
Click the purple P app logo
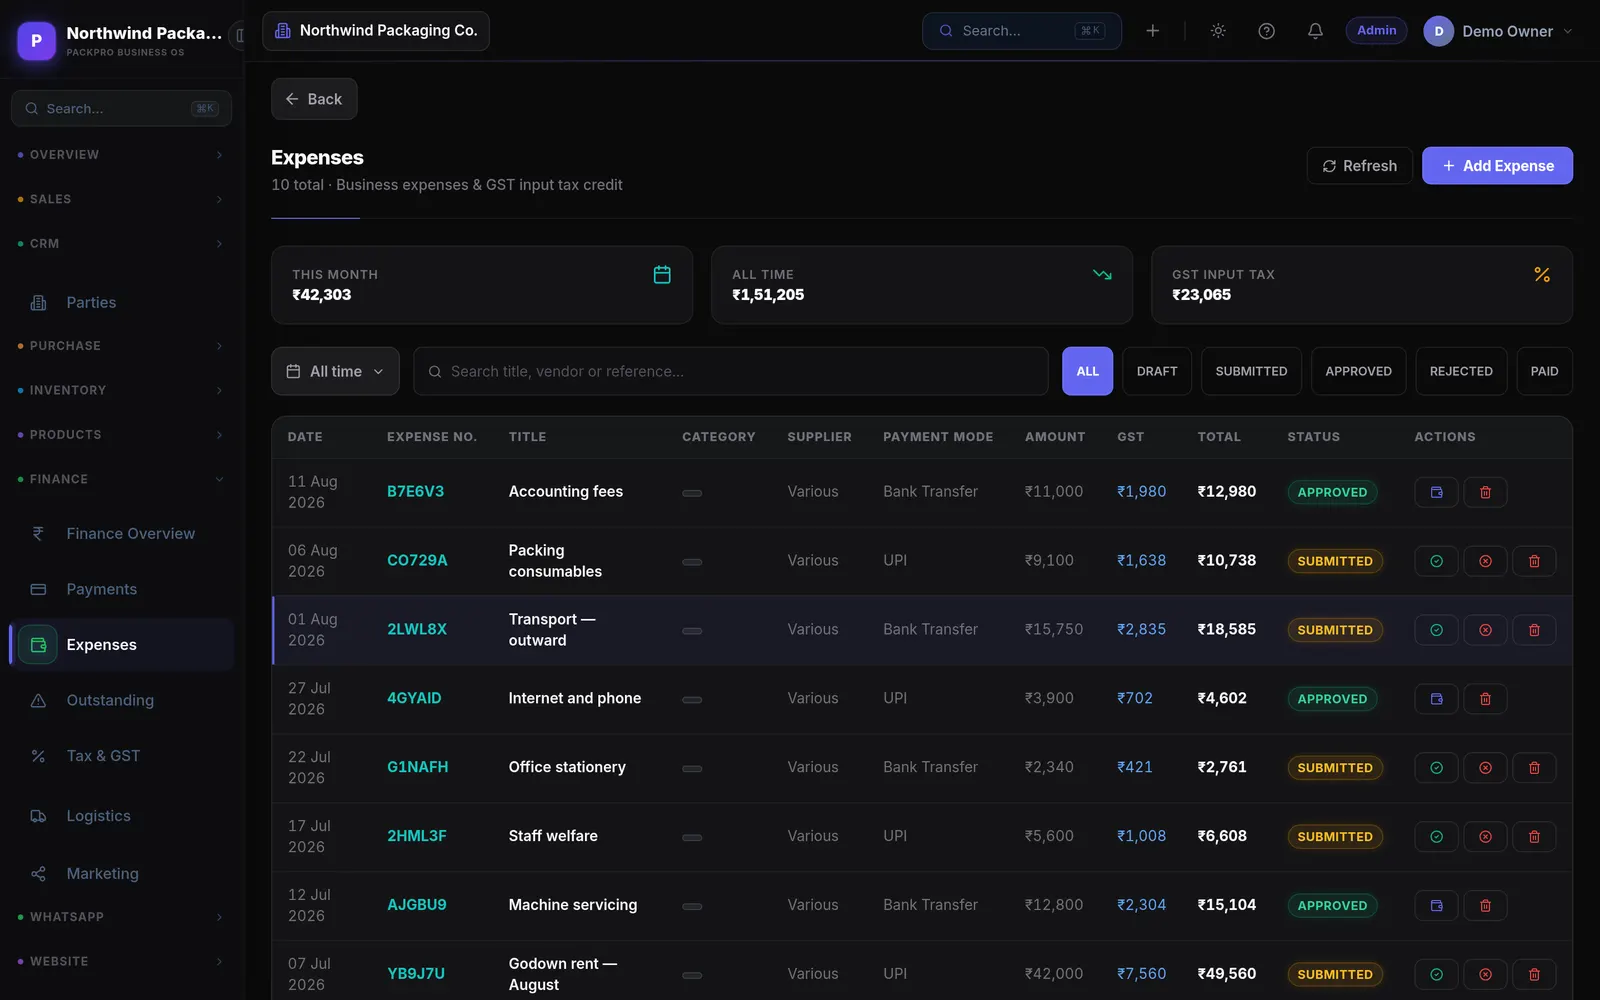click(37, 41)
